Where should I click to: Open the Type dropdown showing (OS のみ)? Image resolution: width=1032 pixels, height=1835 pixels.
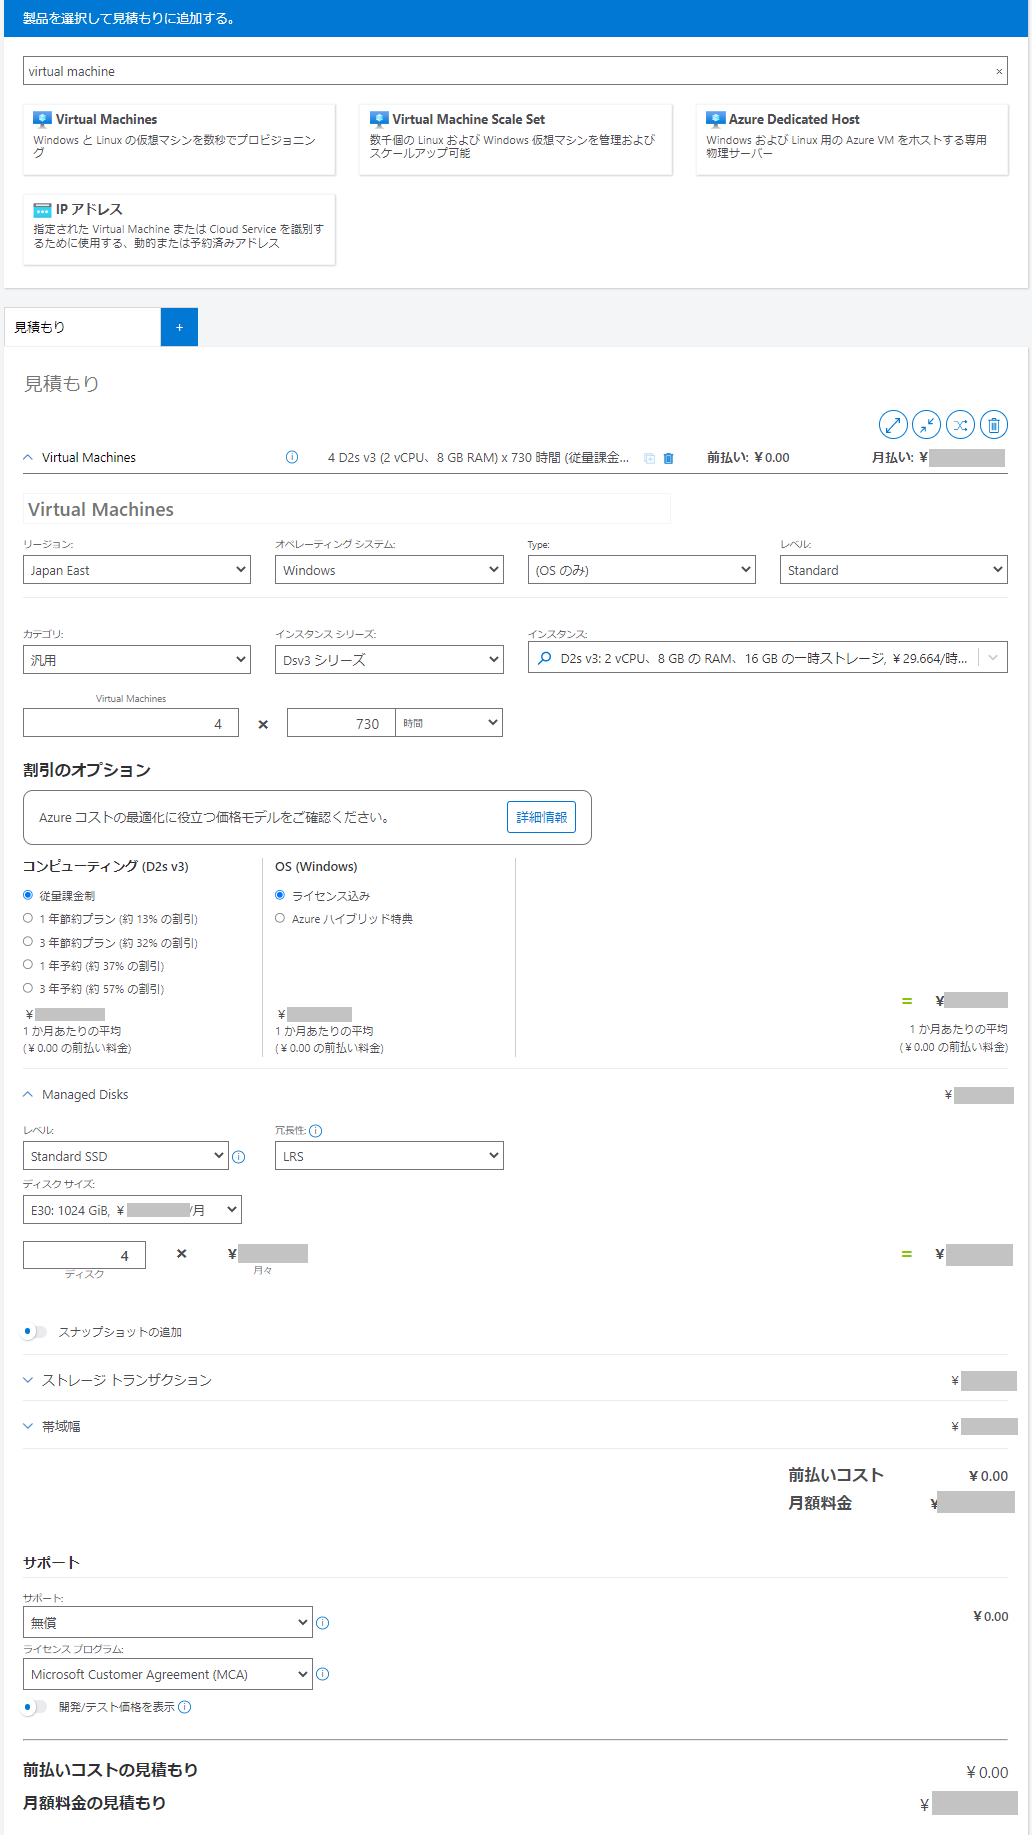641,570
